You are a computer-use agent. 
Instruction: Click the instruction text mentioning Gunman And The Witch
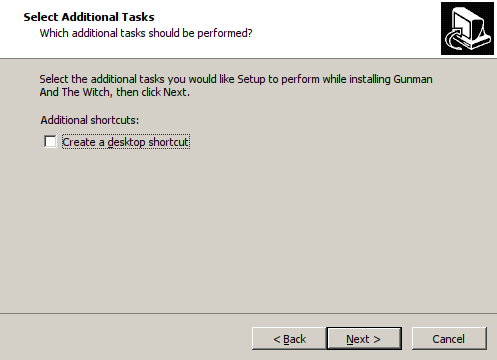point(236,85)
